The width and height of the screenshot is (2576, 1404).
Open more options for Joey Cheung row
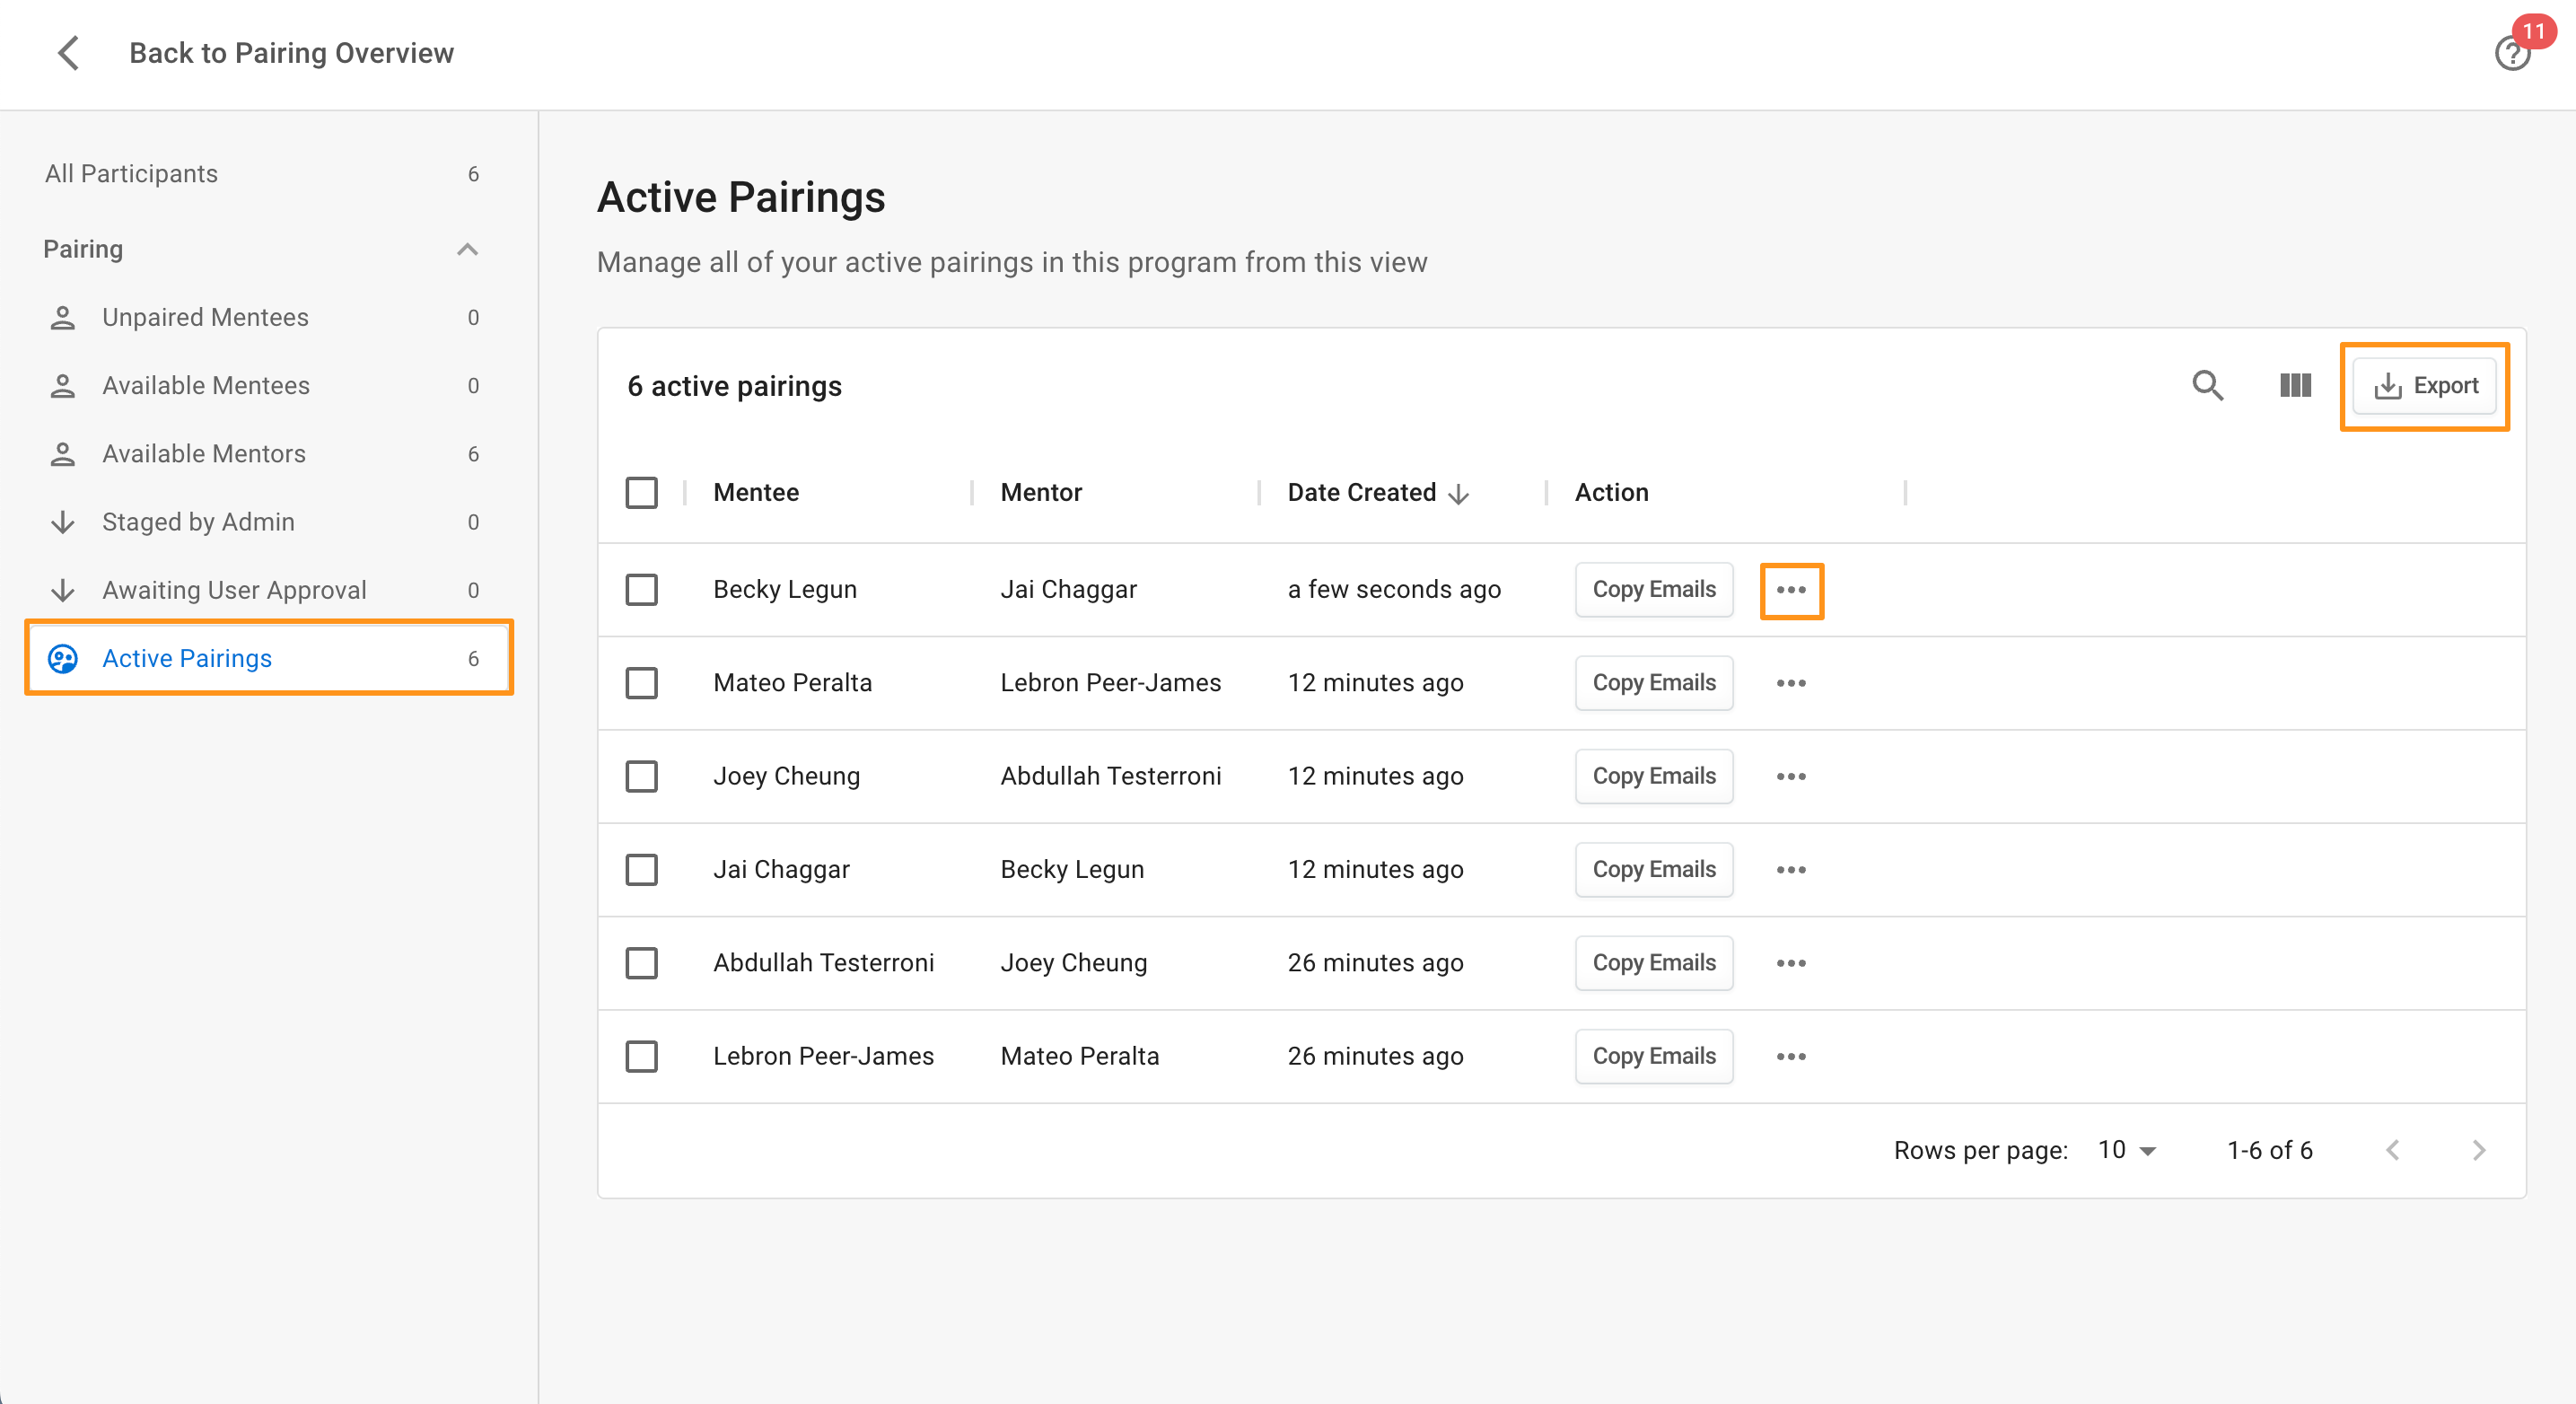(1791, 777)
